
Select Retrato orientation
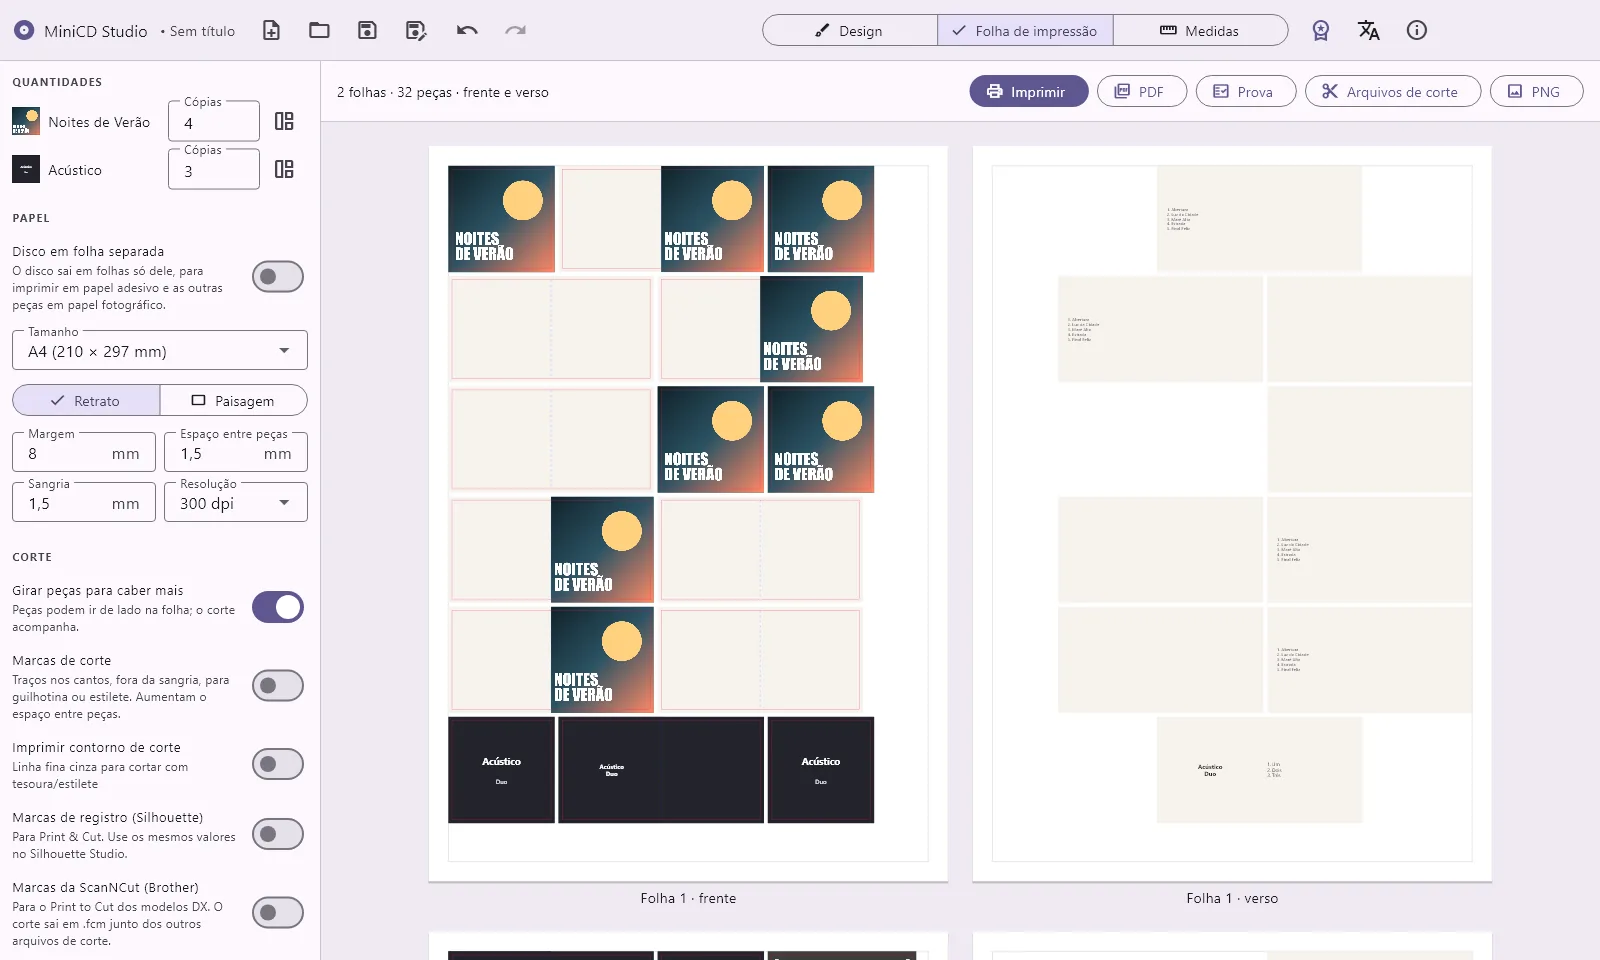point(86,400)
